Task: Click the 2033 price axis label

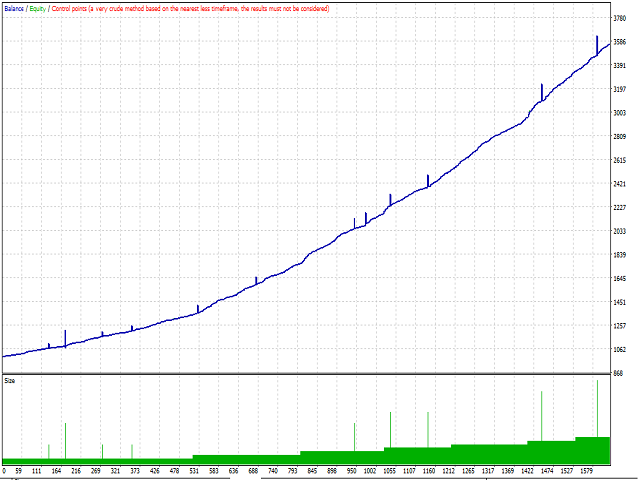Action: coord(619,232)
